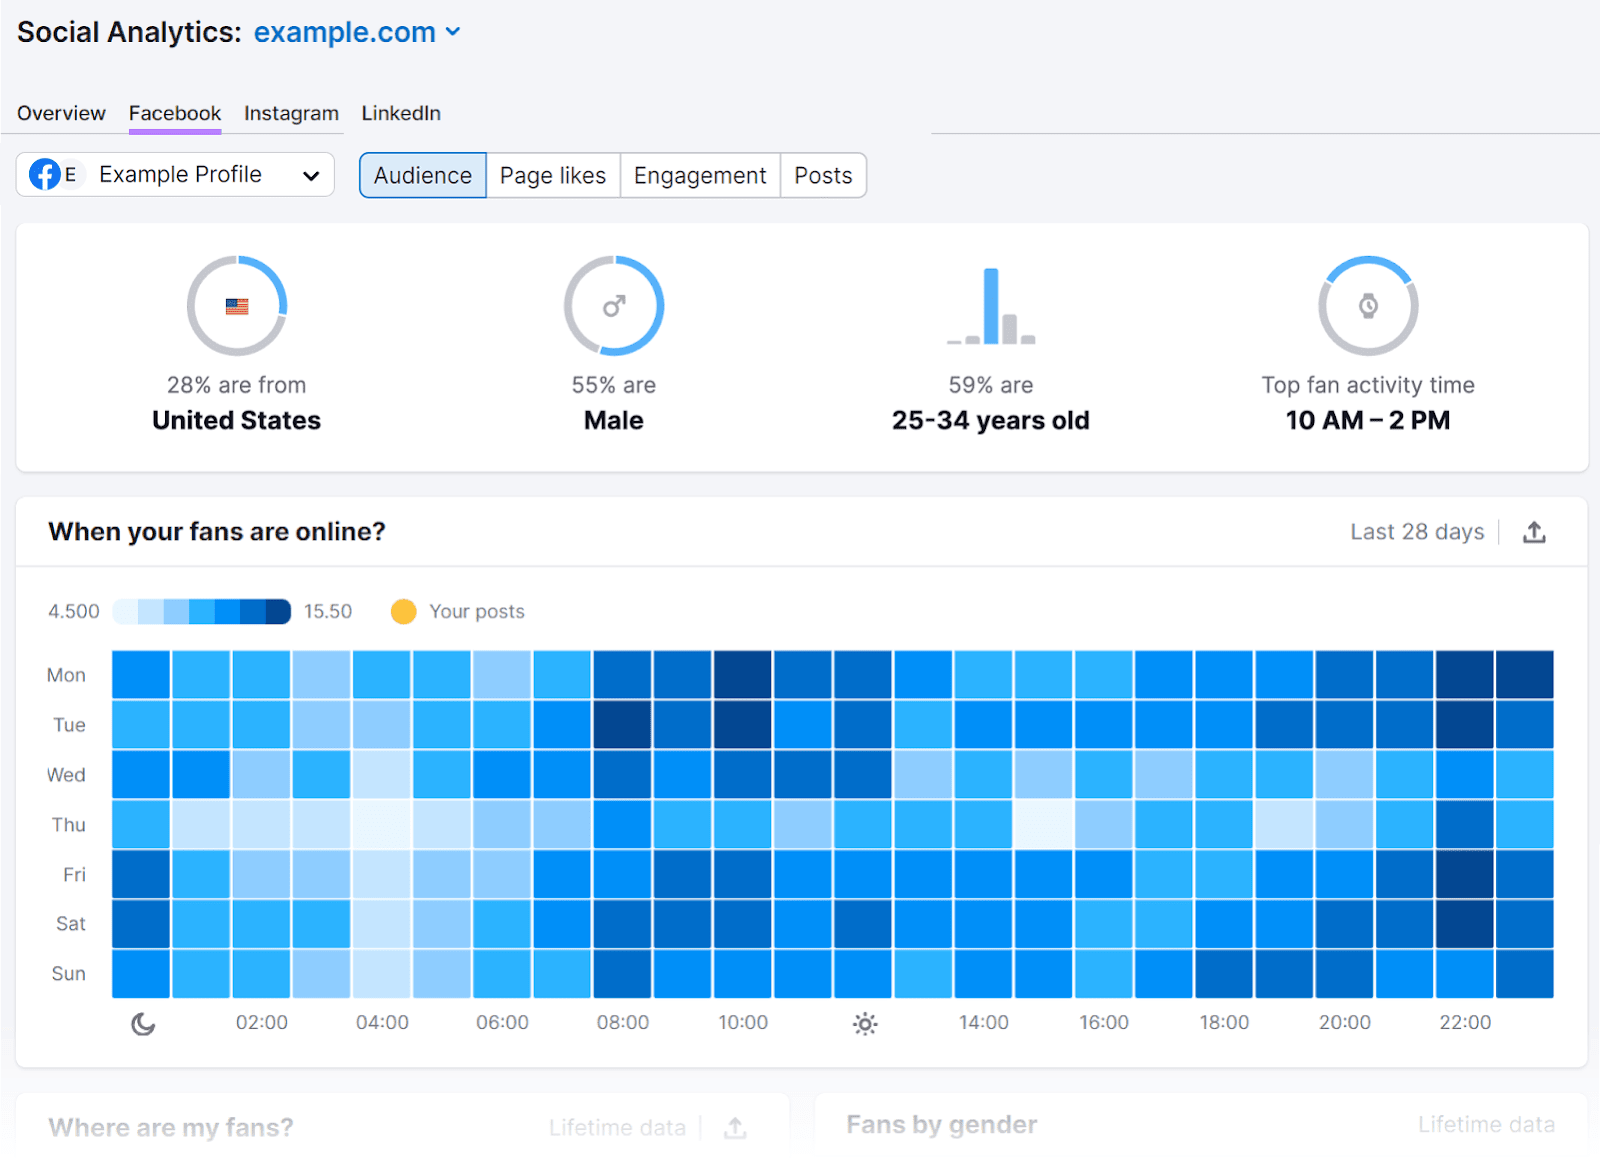Click the United States flag donut chart
Viewport: 1600px width, 1161px height.
pyautogui.click(x=236, y=305)
